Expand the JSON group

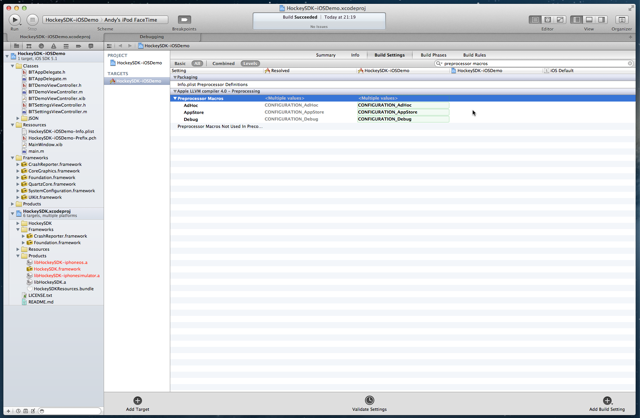point(18,118)
